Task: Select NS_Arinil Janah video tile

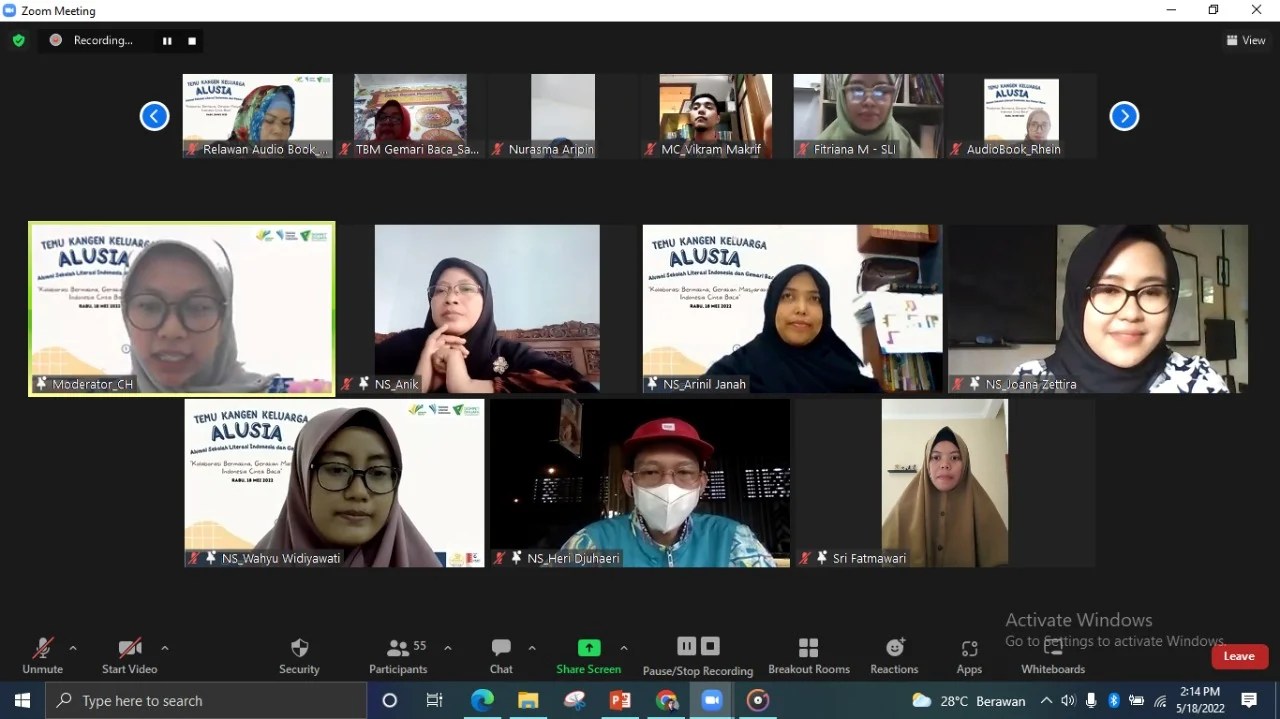Action: coord(792,309)
